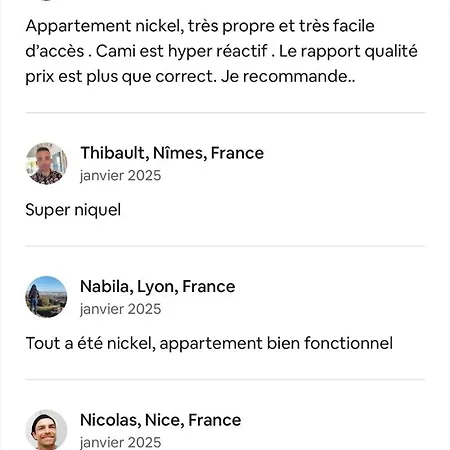The height and width of the screenshot is (450, 450).
Task: Open Nabila's profile photo avatar
Action: (x=46, y=297)
